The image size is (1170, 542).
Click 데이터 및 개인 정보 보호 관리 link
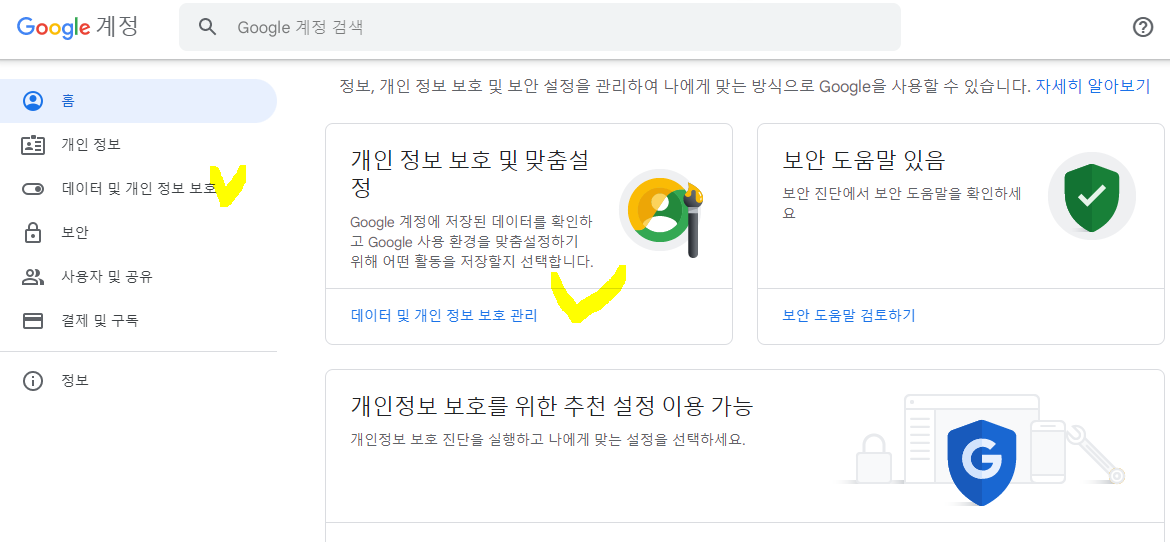[x=444, y=315]
